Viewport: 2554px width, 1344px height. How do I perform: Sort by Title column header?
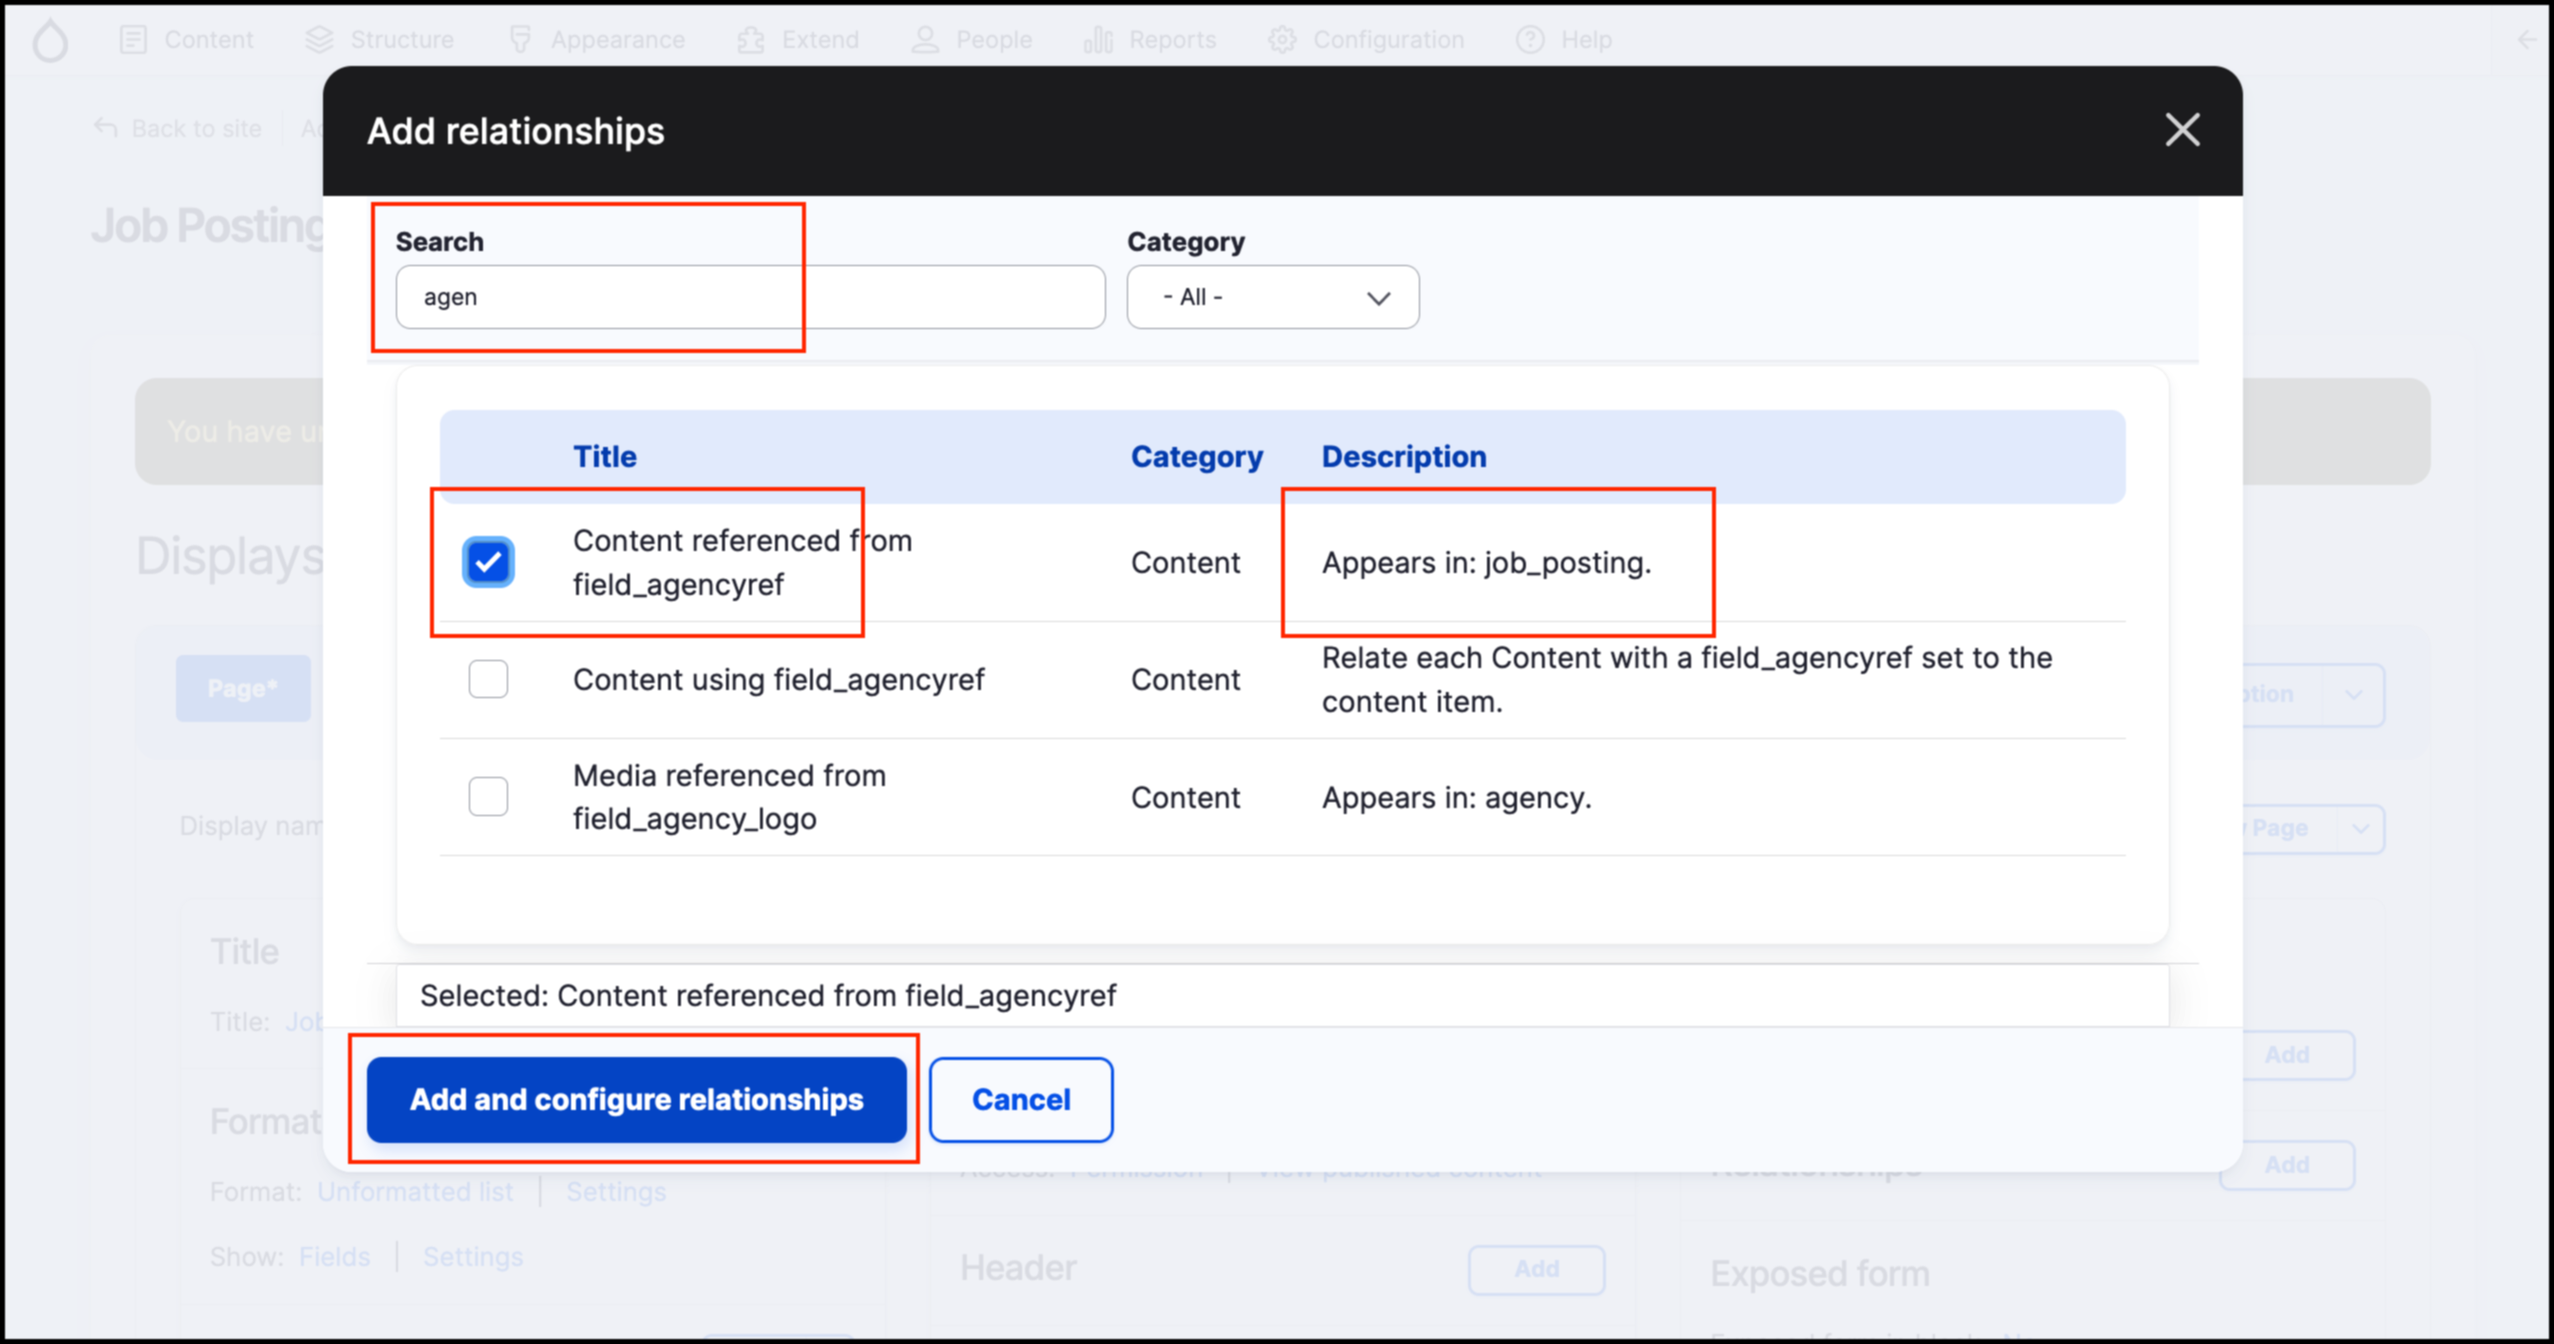click(604, 456)
